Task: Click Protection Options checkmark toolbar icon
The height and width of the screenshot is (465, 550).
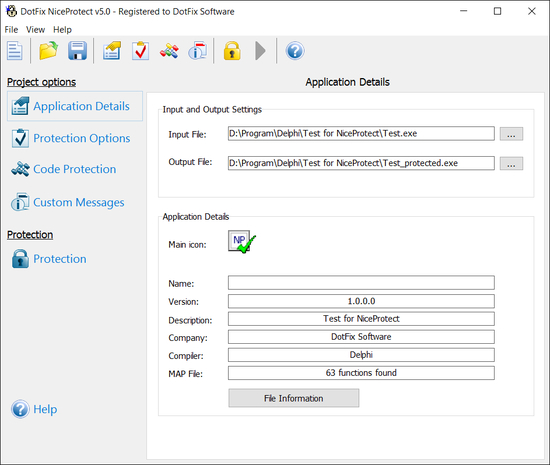Action: point(141,51)
